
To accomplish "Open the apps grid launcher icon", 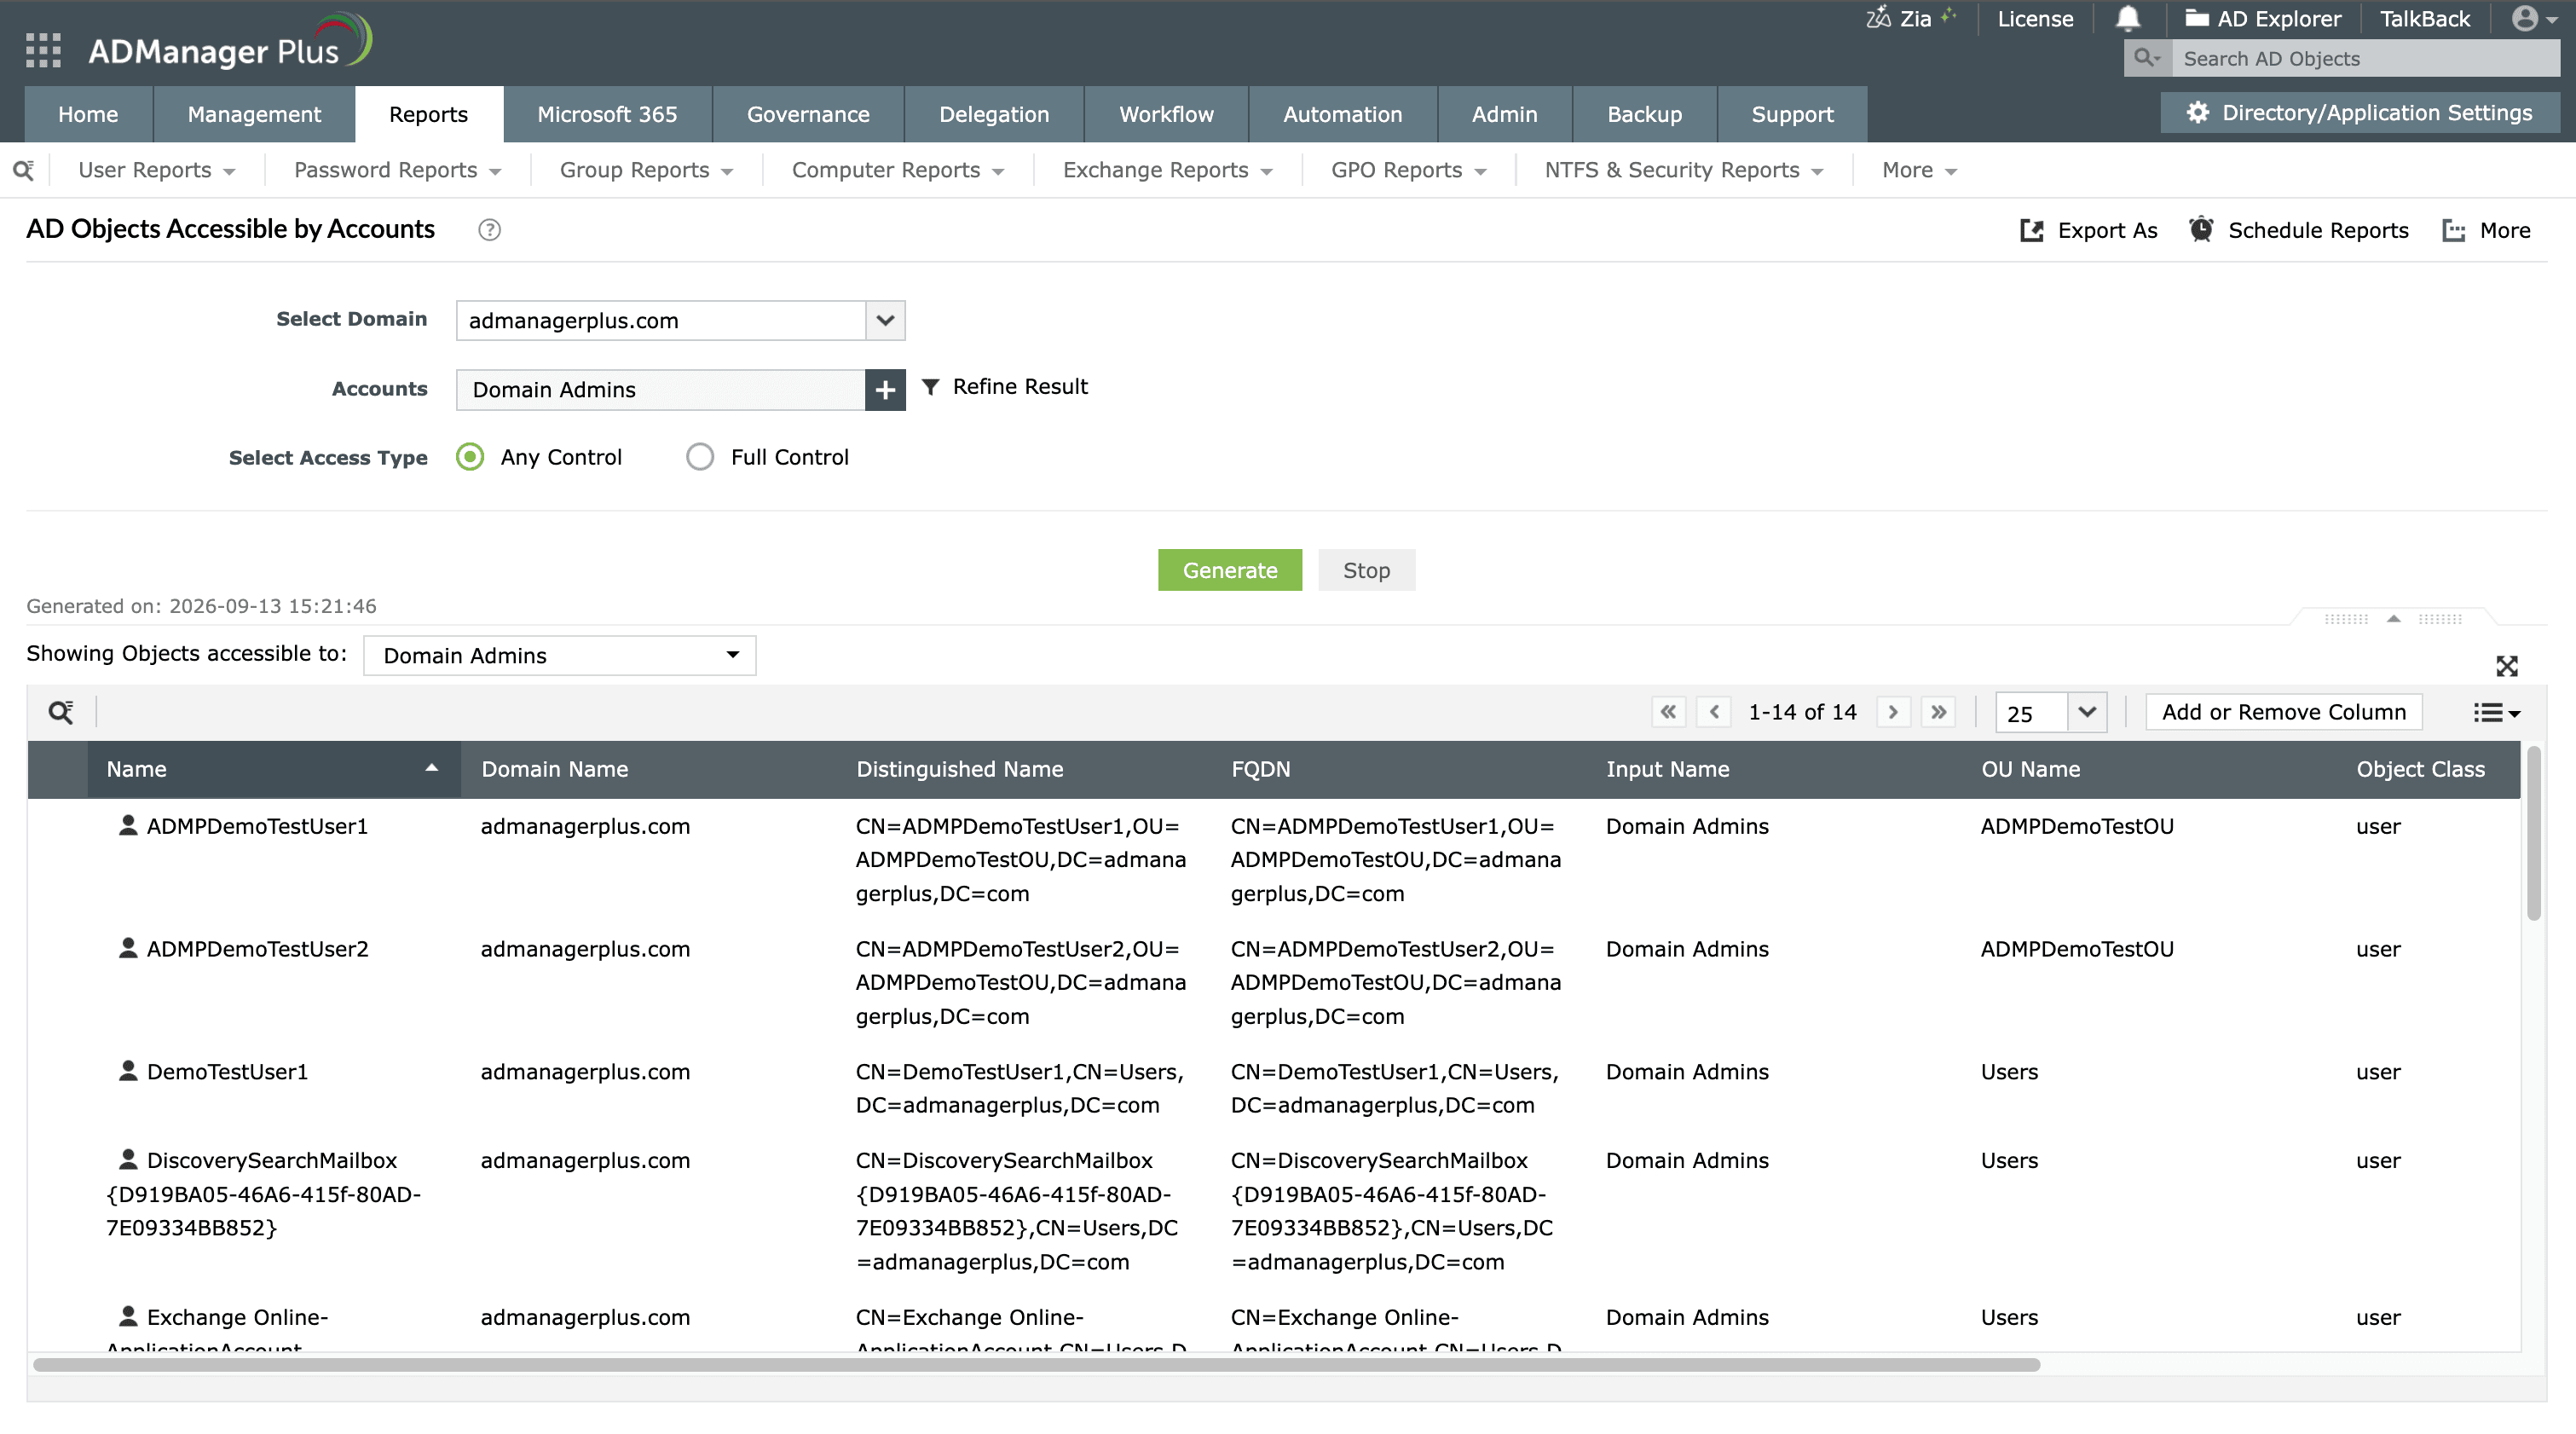I will coord(43,50).
